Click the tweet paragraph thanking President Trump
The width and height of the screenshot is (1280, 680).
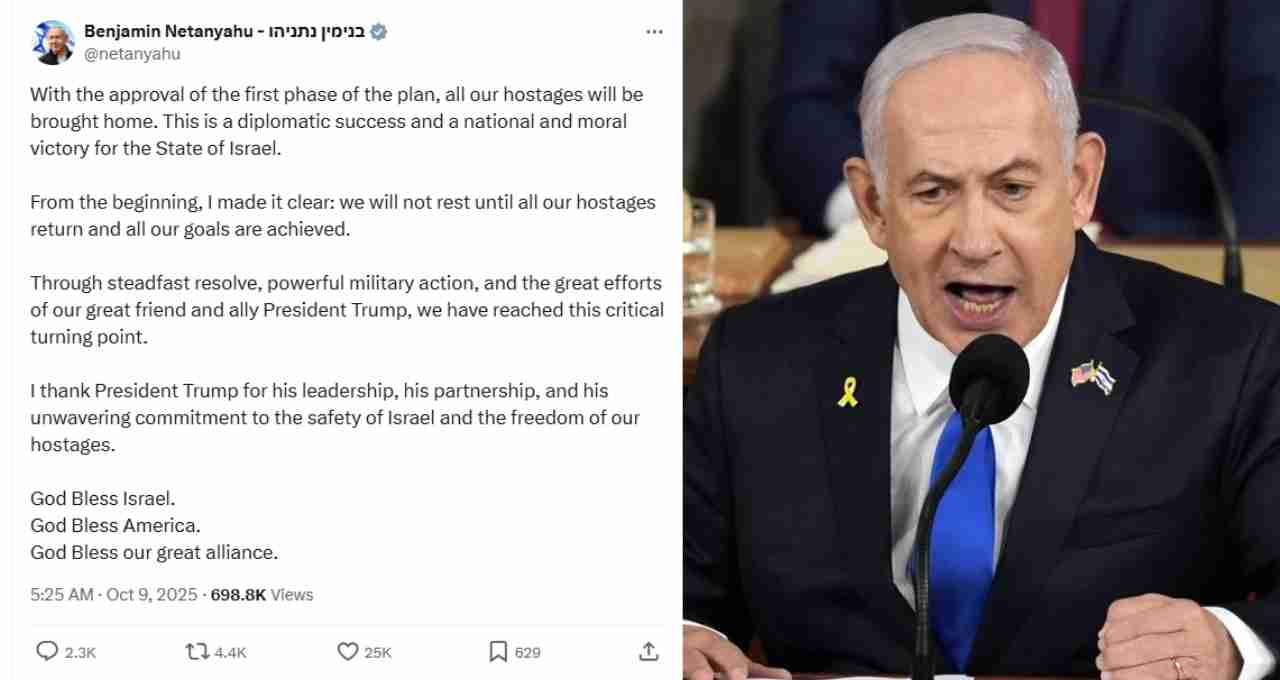tap(335, 417)
